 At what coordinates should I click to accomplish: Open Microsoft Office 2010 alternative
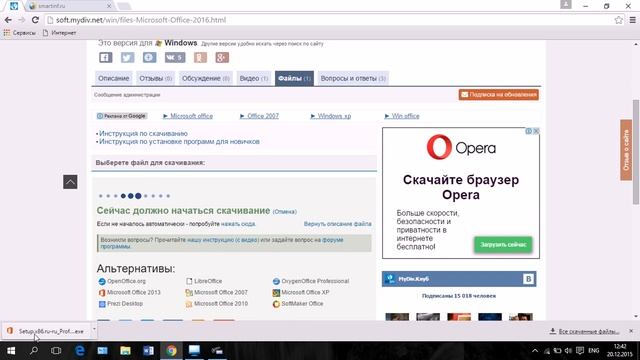coord(221,304)
